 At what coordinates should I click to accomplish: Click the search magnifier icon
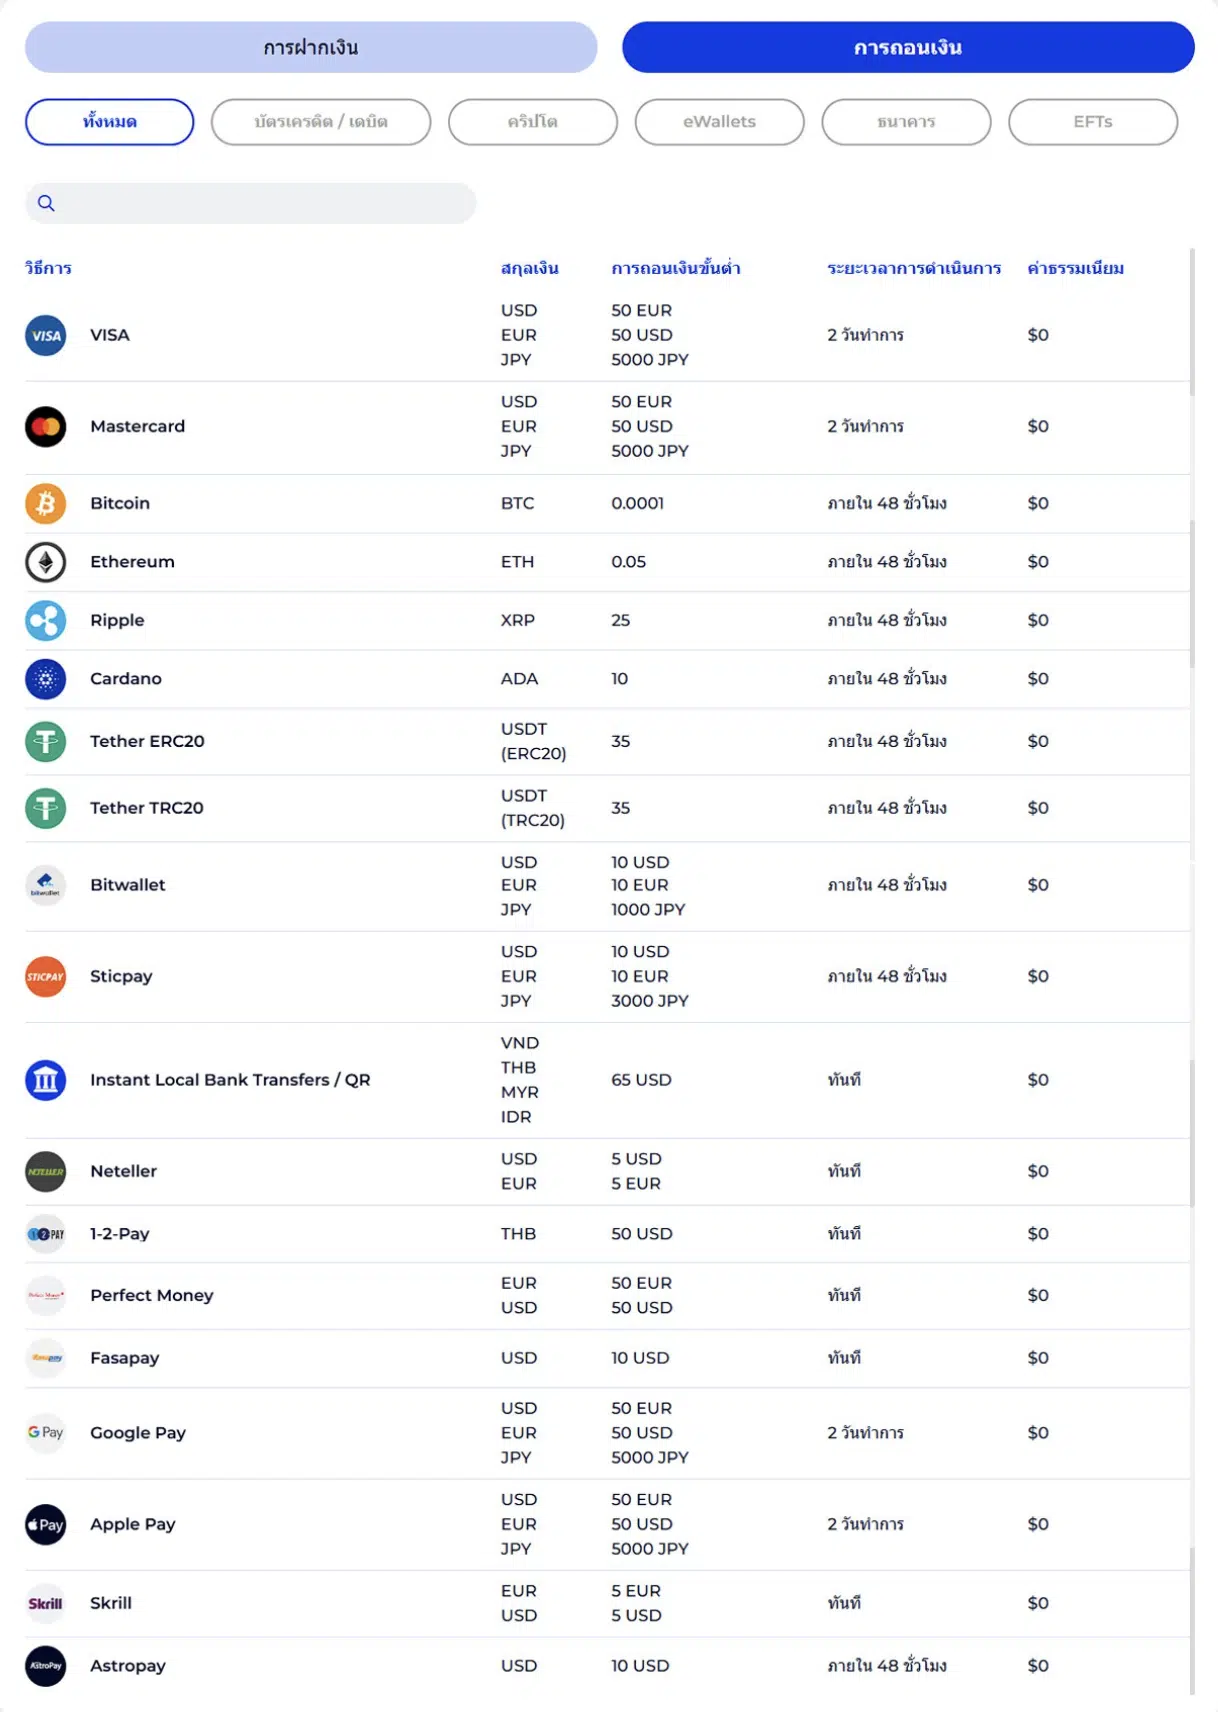pyautogui.click(x=46, y=204)
